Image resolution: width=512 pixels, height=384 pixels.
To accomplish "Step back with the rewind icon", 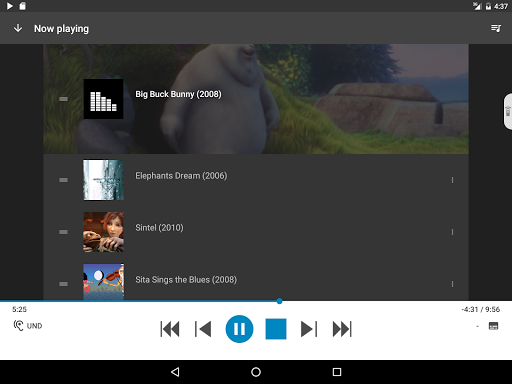I will [203, 329].
